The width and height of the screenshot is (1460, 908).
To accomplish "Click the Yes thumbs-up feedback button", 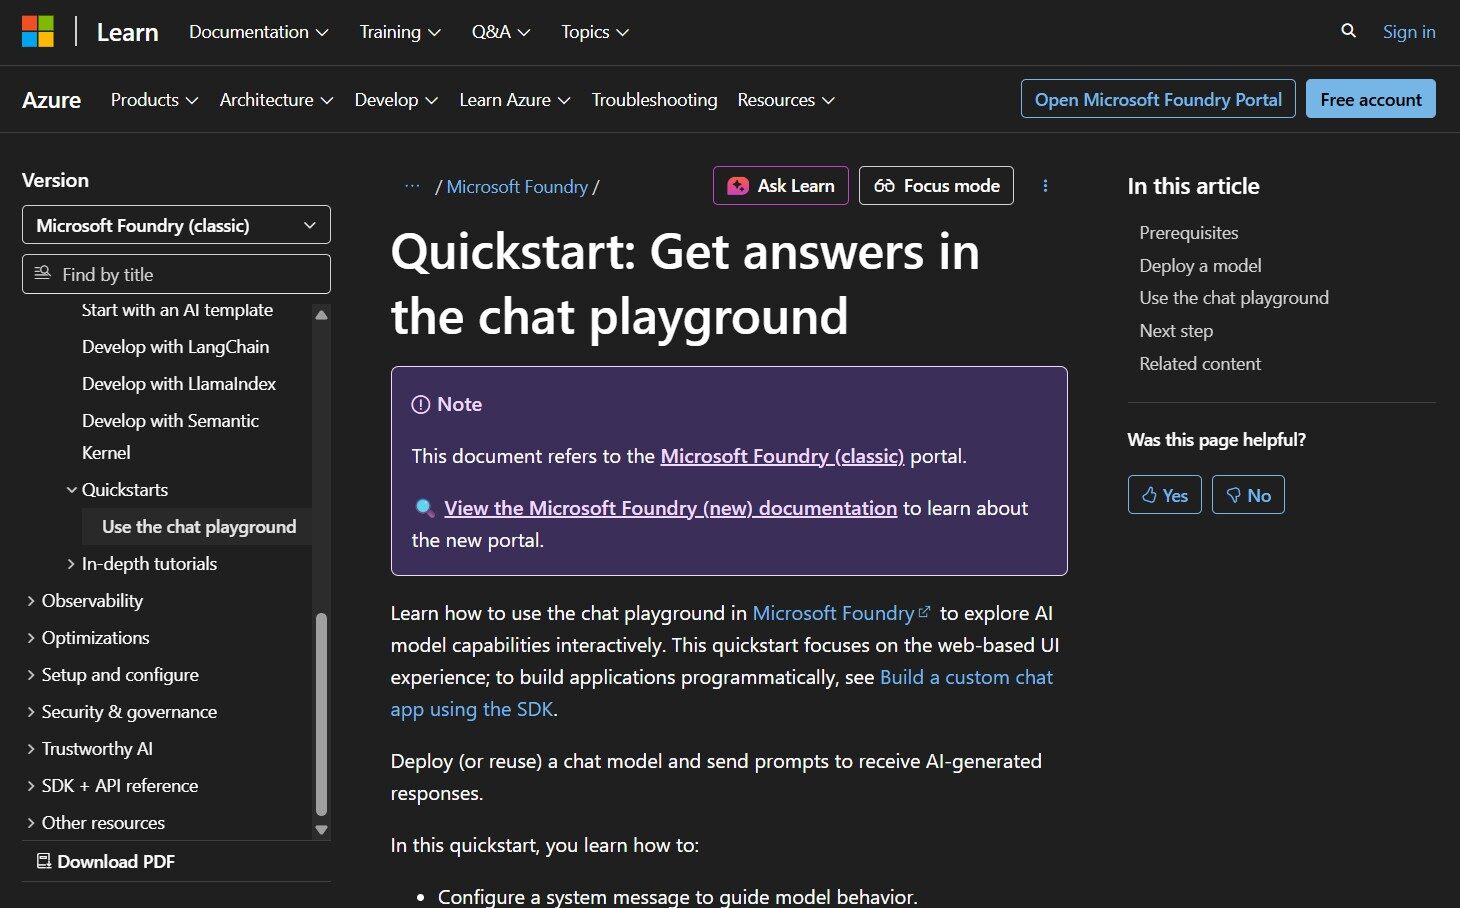I will pos(1164,495).
